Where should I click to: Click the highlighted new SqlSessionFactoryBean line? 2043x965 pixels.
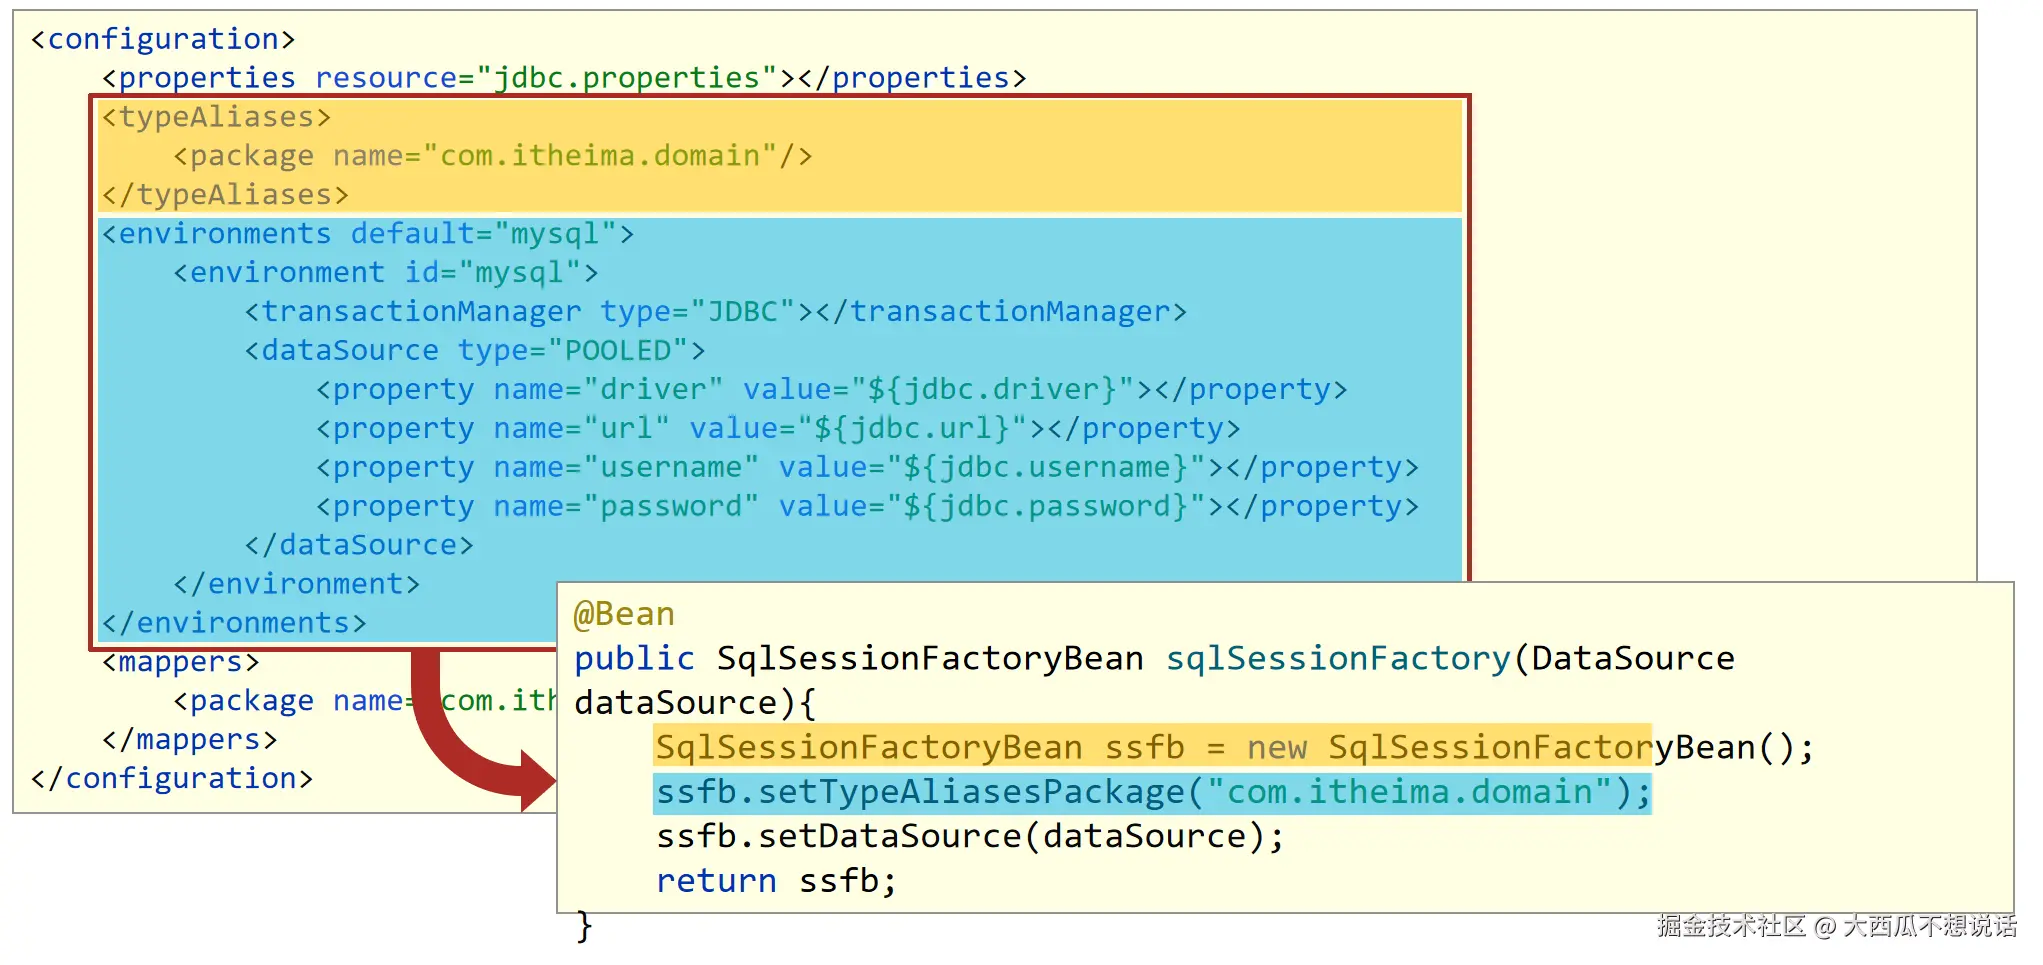pyautogui.click(x=1234, y=748)
